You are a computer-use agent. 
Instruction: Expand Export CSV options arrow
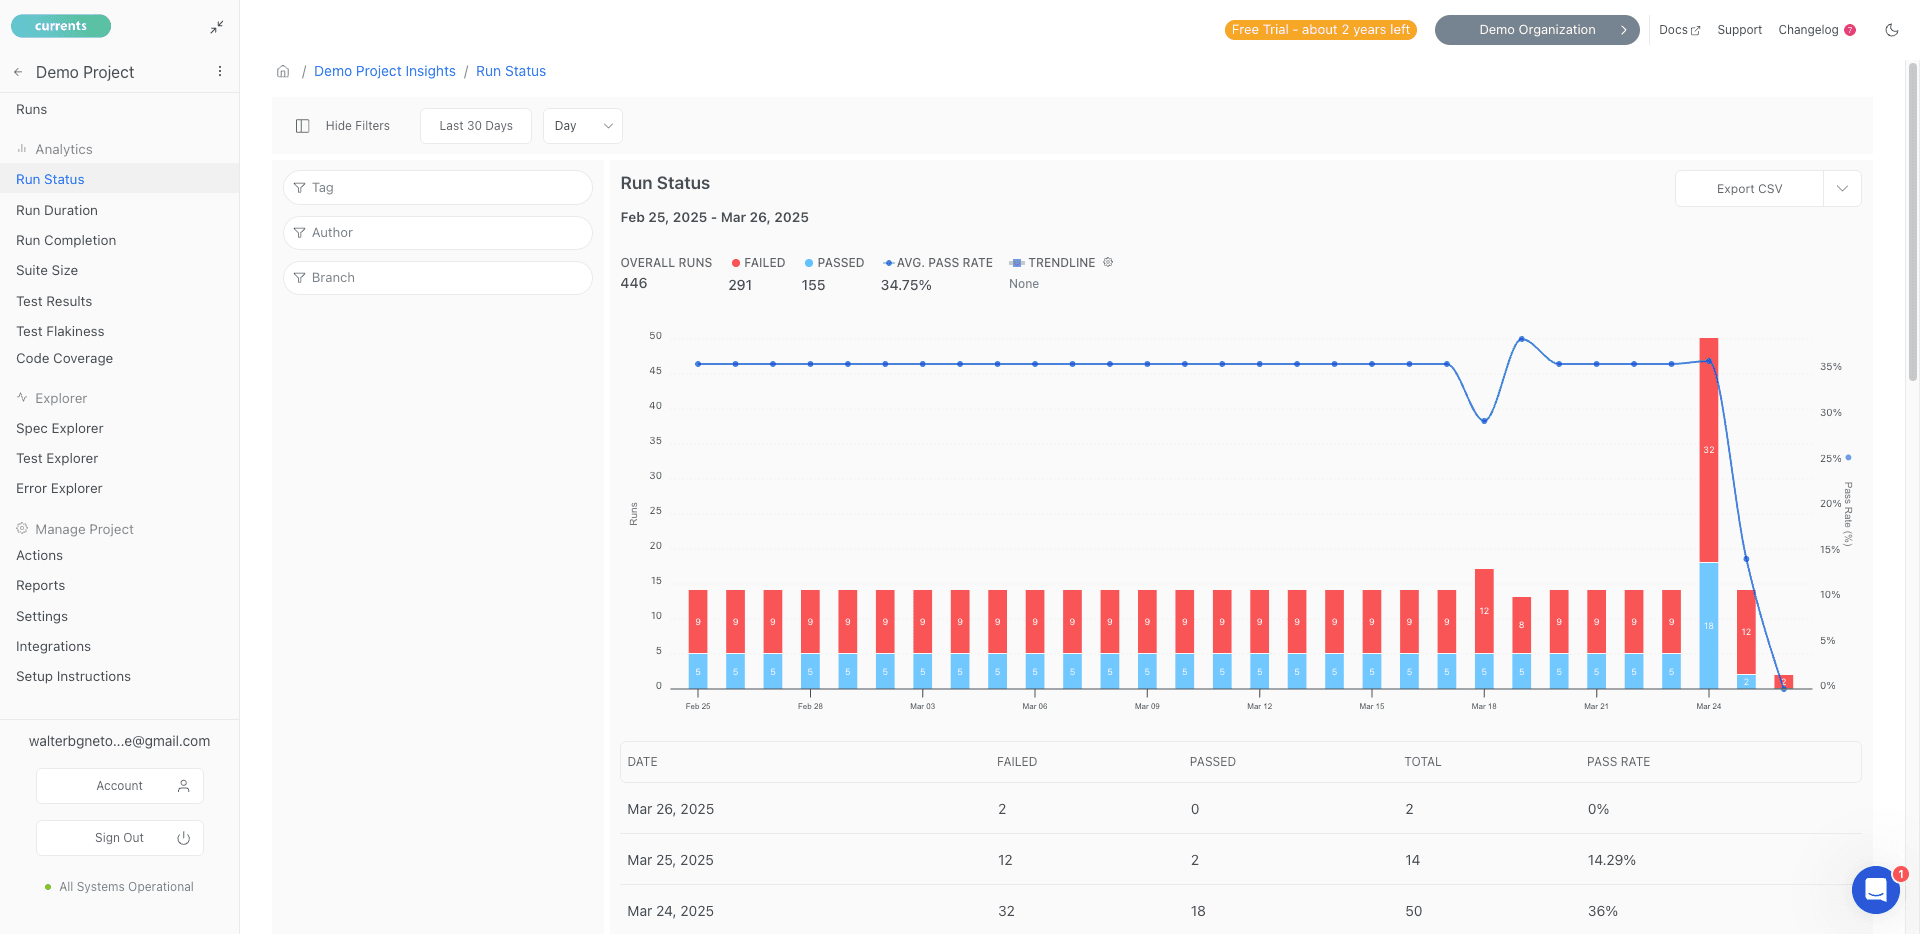pyautogui.click(x=1842, y=189)
